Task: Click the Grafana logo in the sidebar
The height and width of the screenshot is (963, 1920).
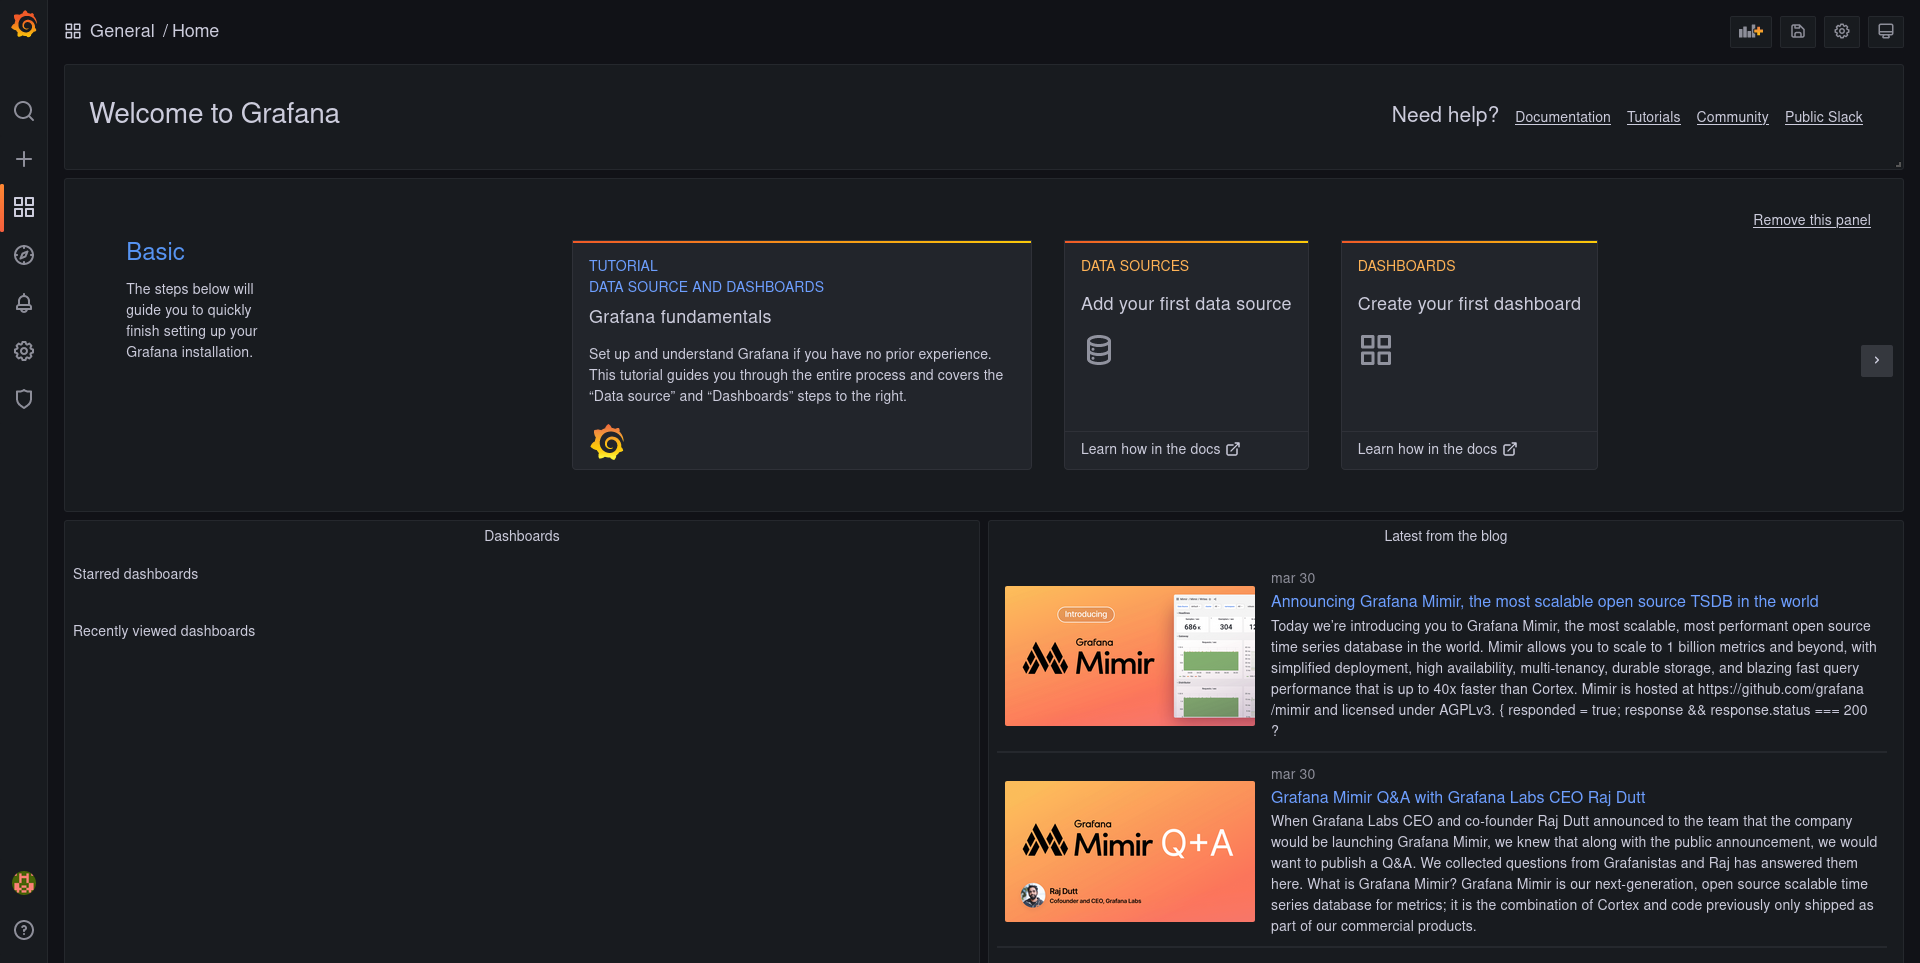Action: 24,24
